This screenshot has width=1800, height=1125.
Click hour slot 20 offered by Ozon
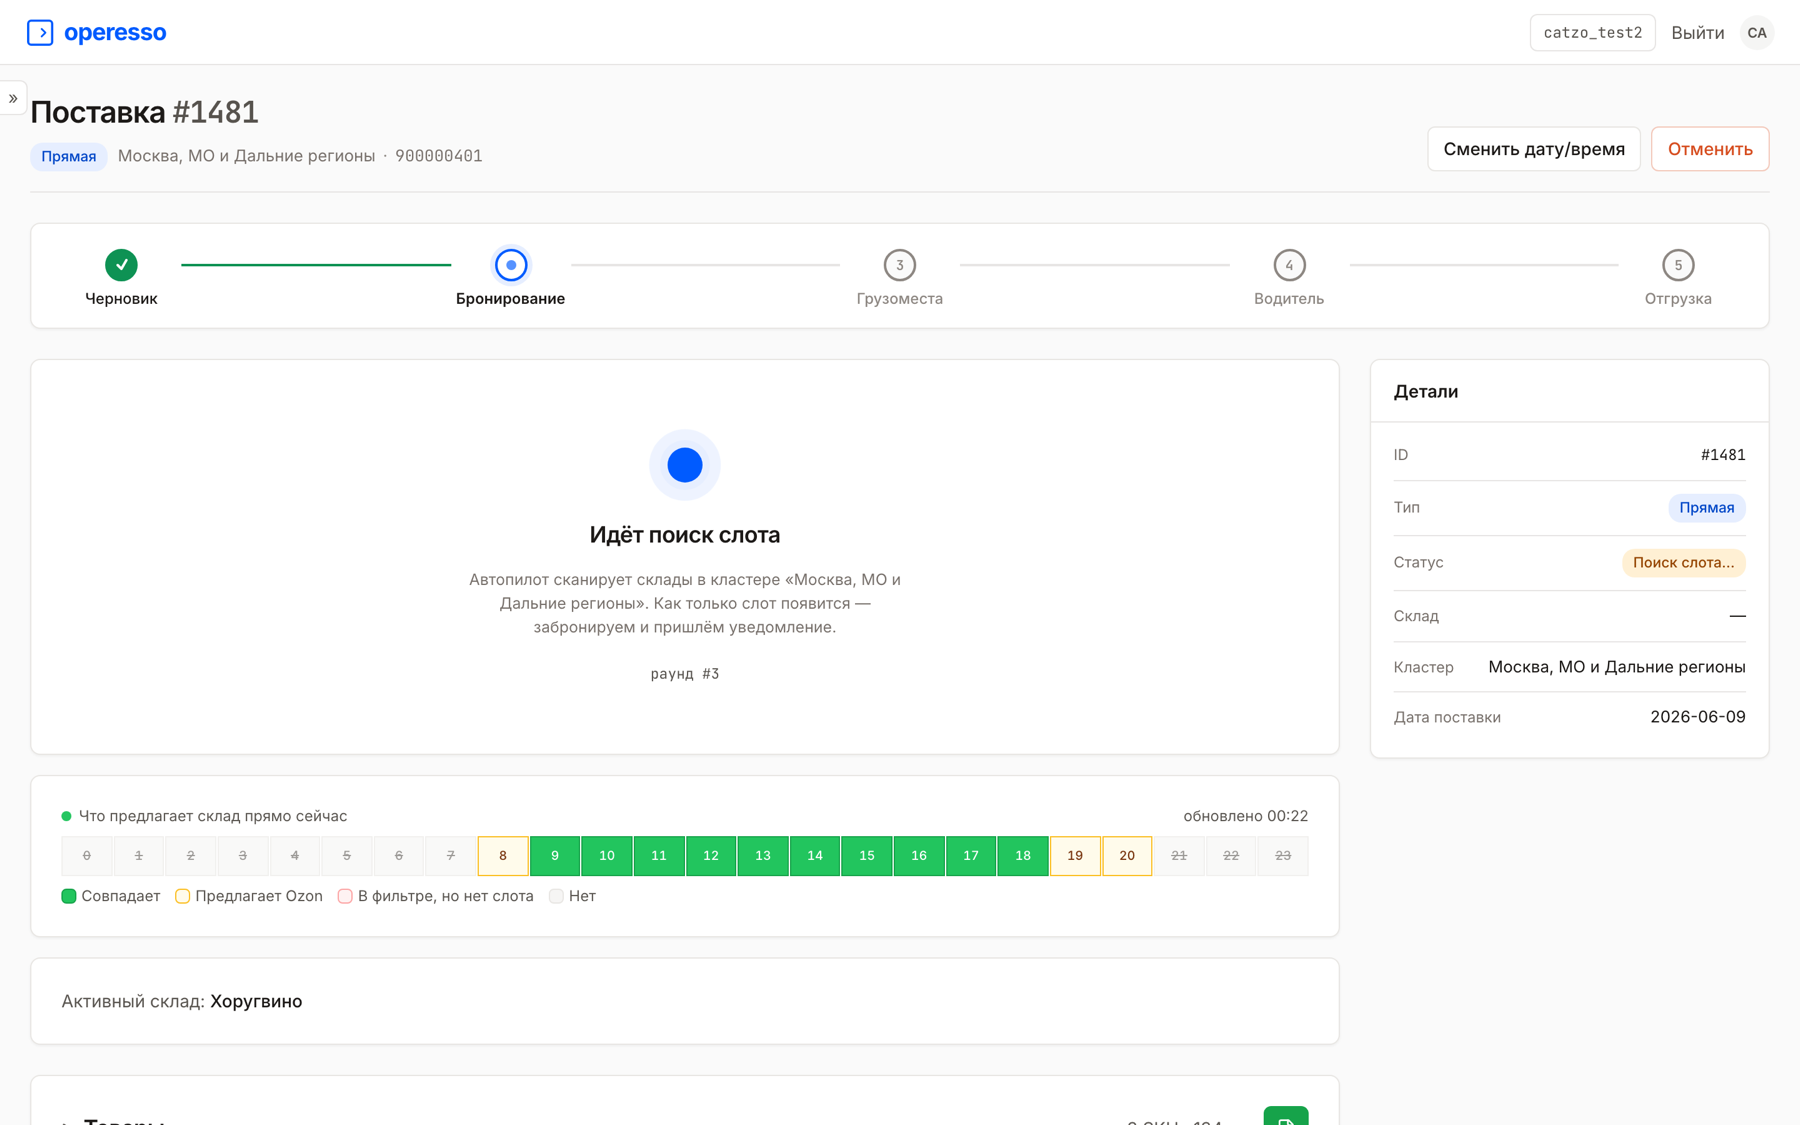coord(1127,856)
